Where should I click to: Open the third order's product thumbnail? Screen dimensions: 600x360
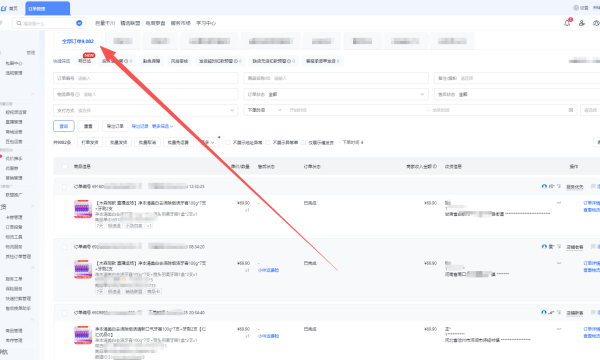point(83,335)
